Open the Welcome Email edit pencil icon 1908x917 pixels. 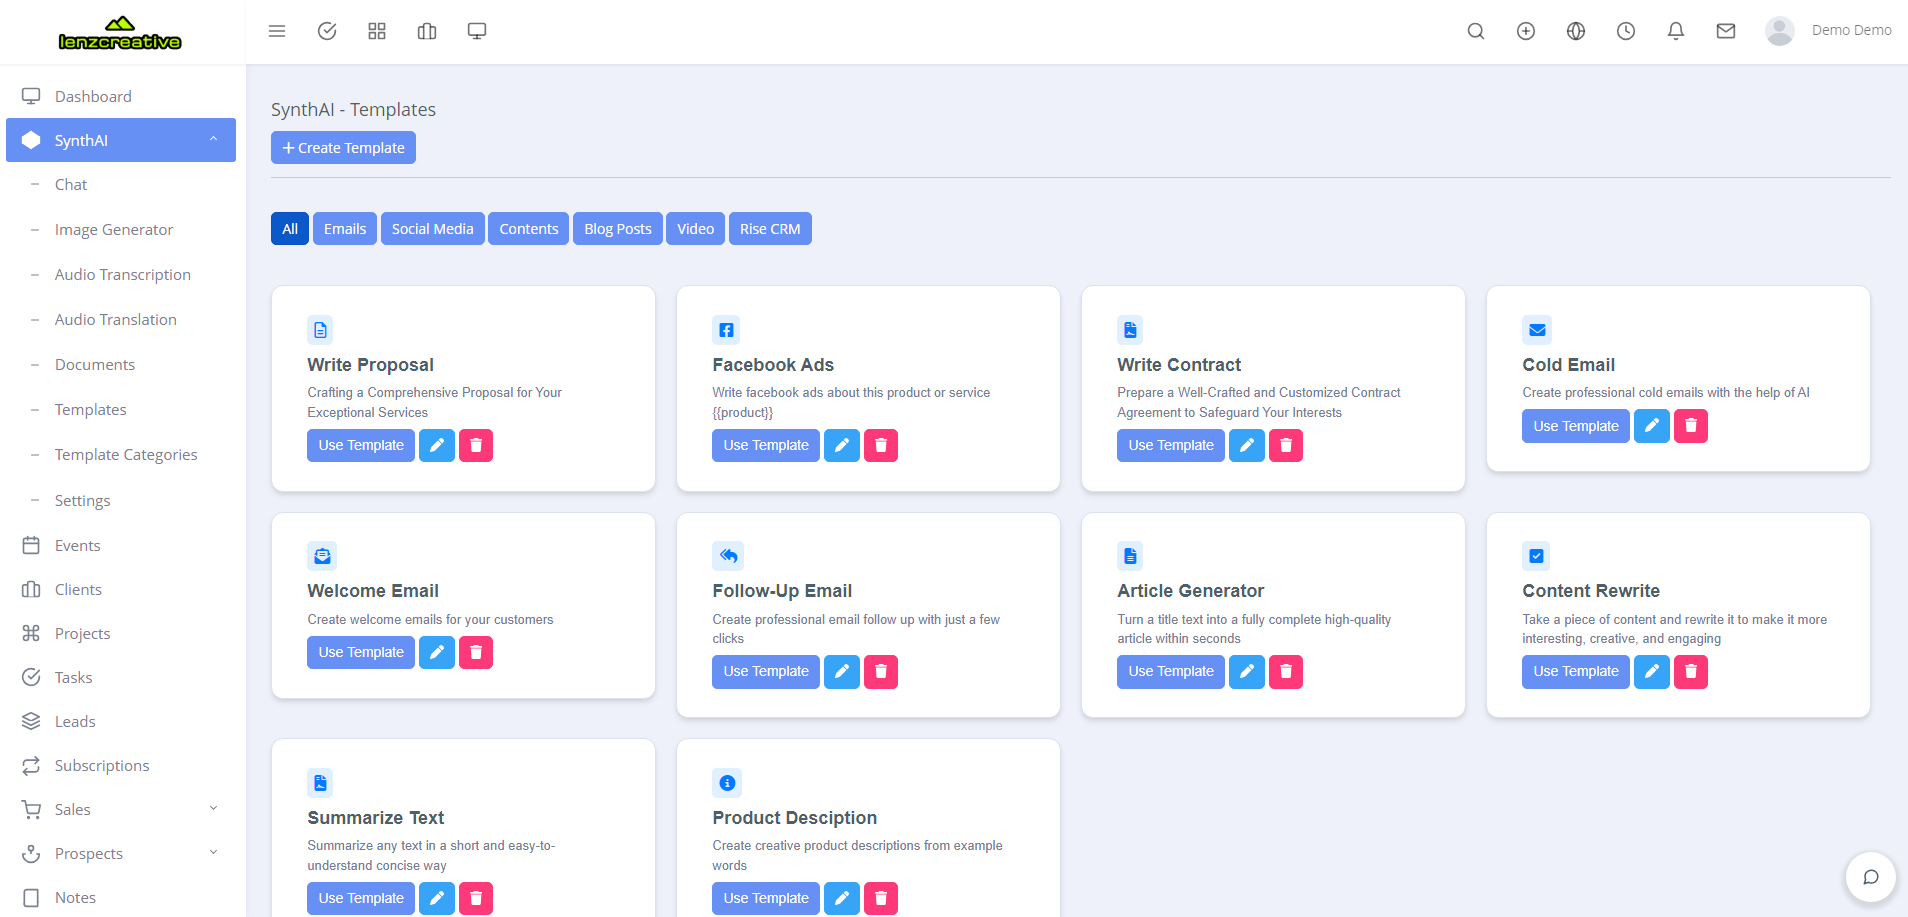click(x=436, y=652)
